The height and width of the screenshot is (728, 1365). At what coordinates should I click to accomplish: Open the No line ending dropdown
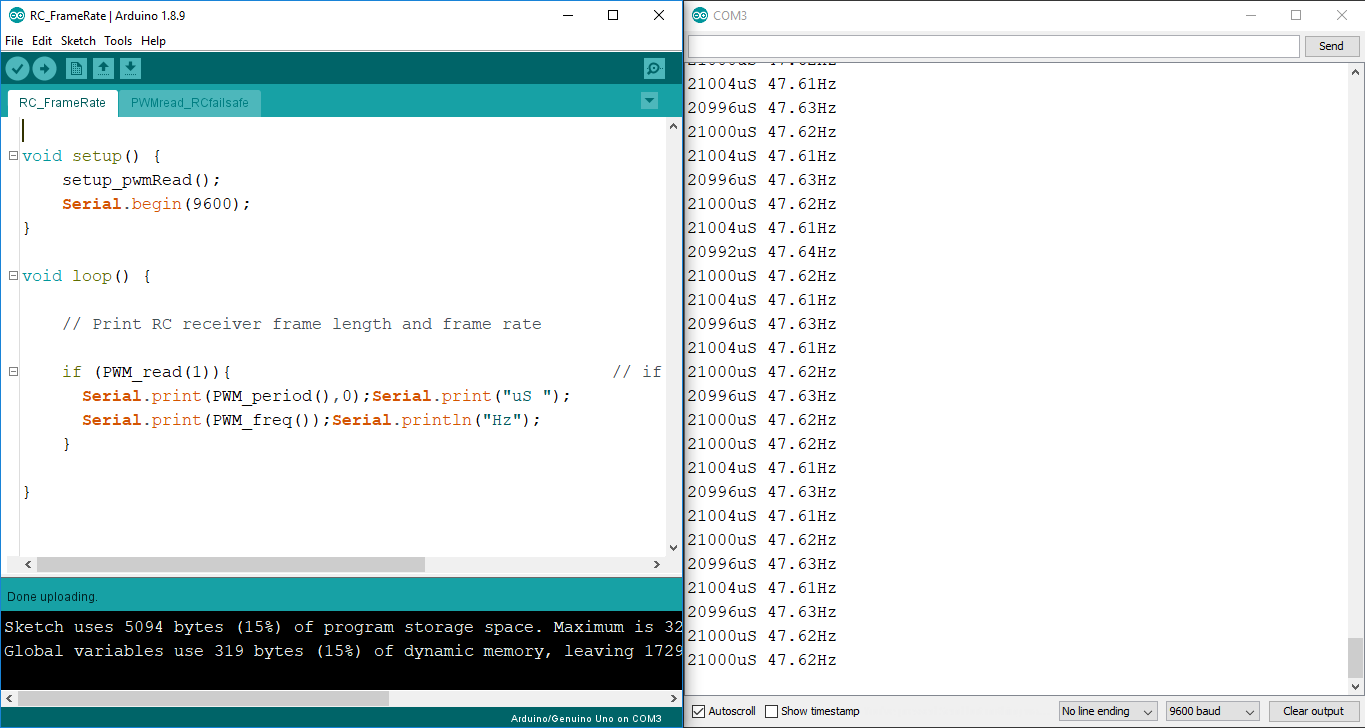click(1107, 711)
